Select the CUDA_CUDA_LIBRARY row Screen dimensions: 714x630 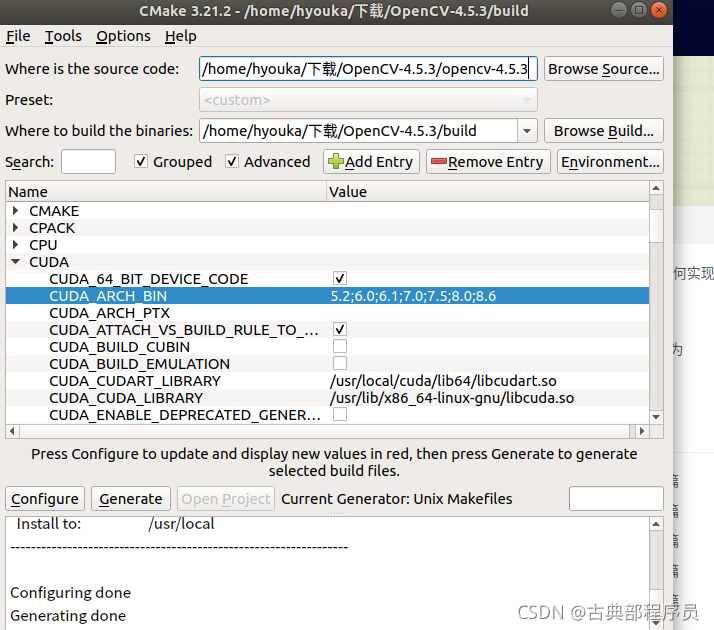(x=327, y=398)
